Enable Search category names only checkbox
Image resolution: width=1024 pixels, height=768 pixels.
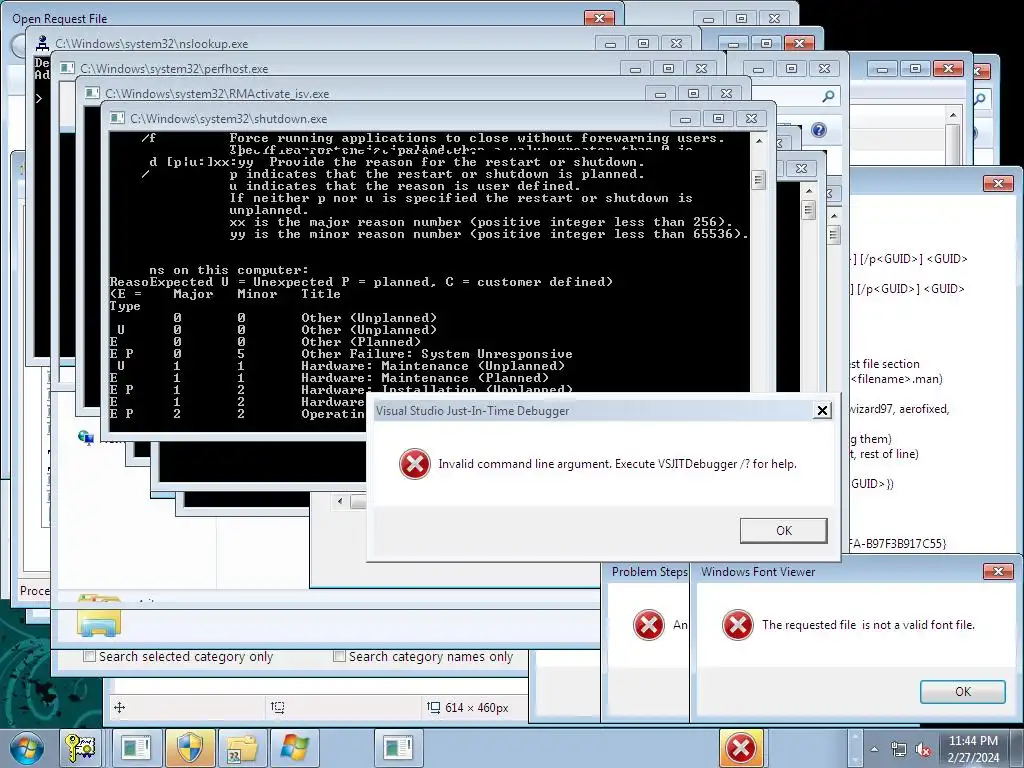[339, 656]
